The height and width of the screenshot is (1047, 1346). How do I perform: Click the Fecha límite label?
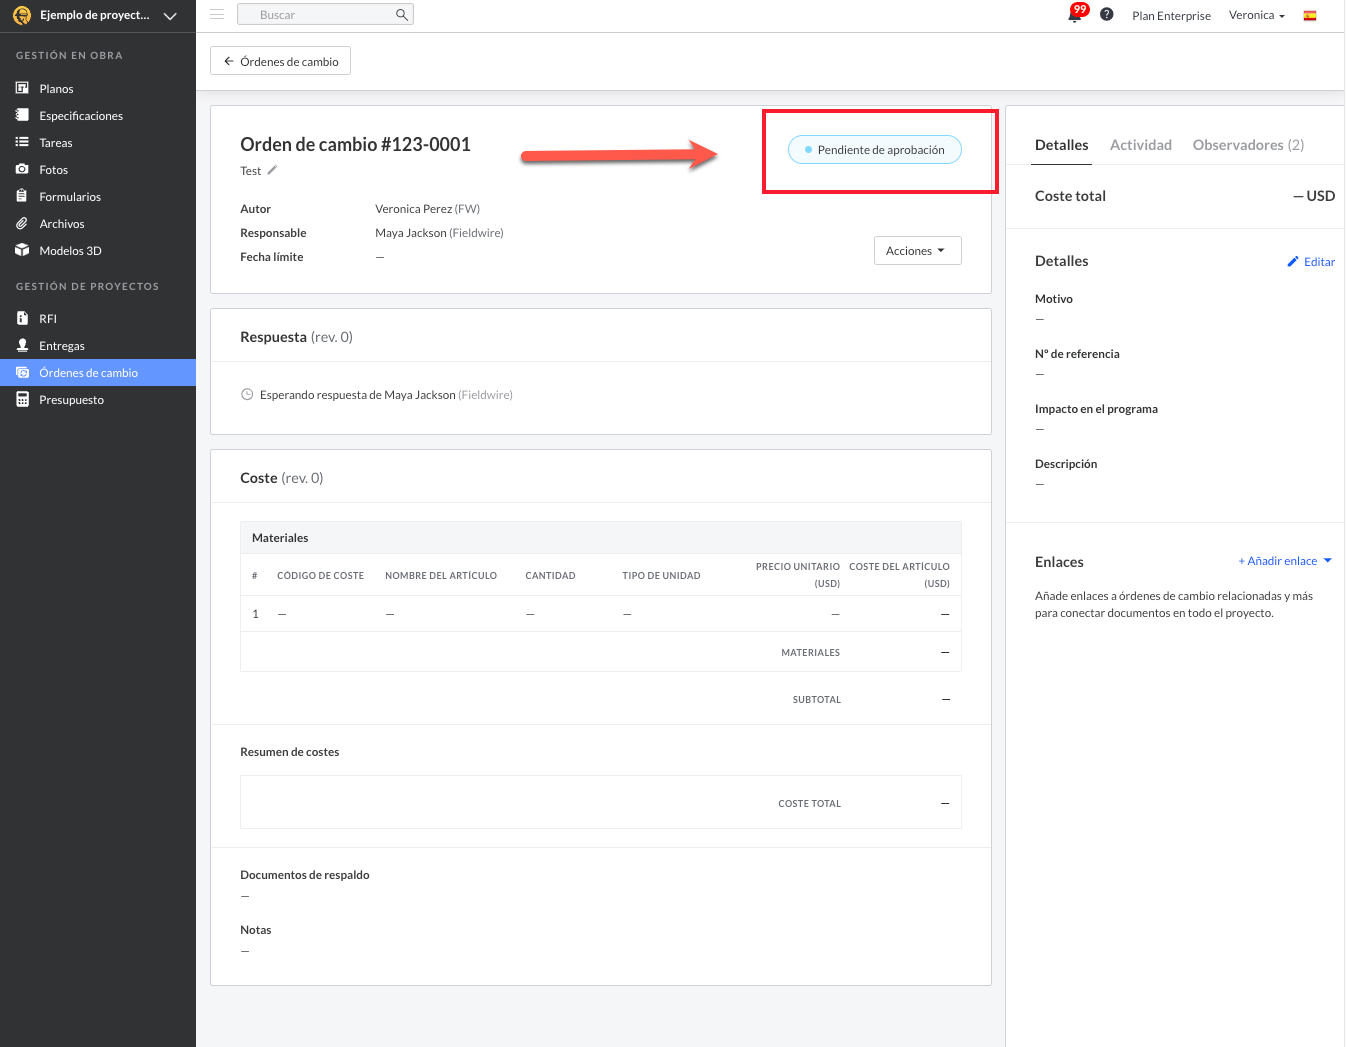click(x=271, y=257)
